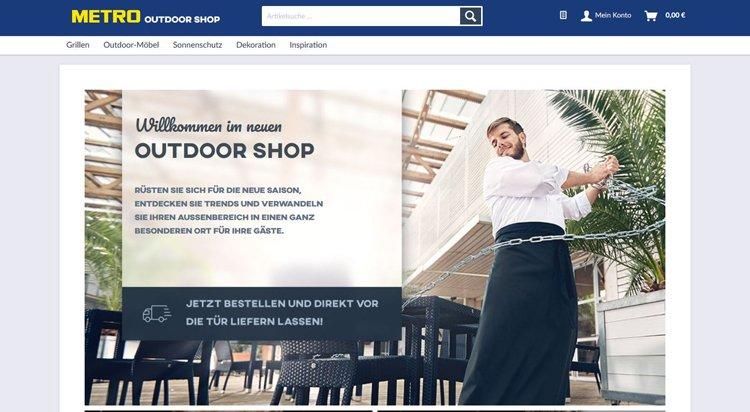The height and width of the screenshot is (412, 750).
Task: Open the Outdoor-Möbel category
Action: 131,45
